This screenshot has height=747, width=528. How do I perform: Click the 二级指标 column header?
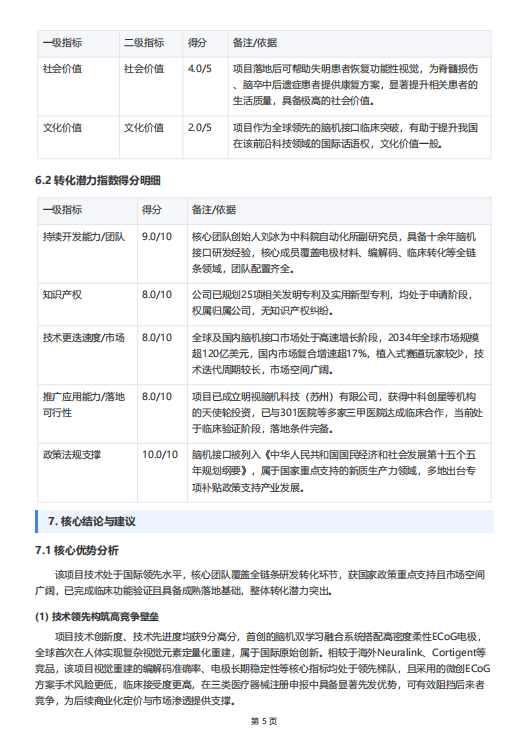(x=144, y=43)
